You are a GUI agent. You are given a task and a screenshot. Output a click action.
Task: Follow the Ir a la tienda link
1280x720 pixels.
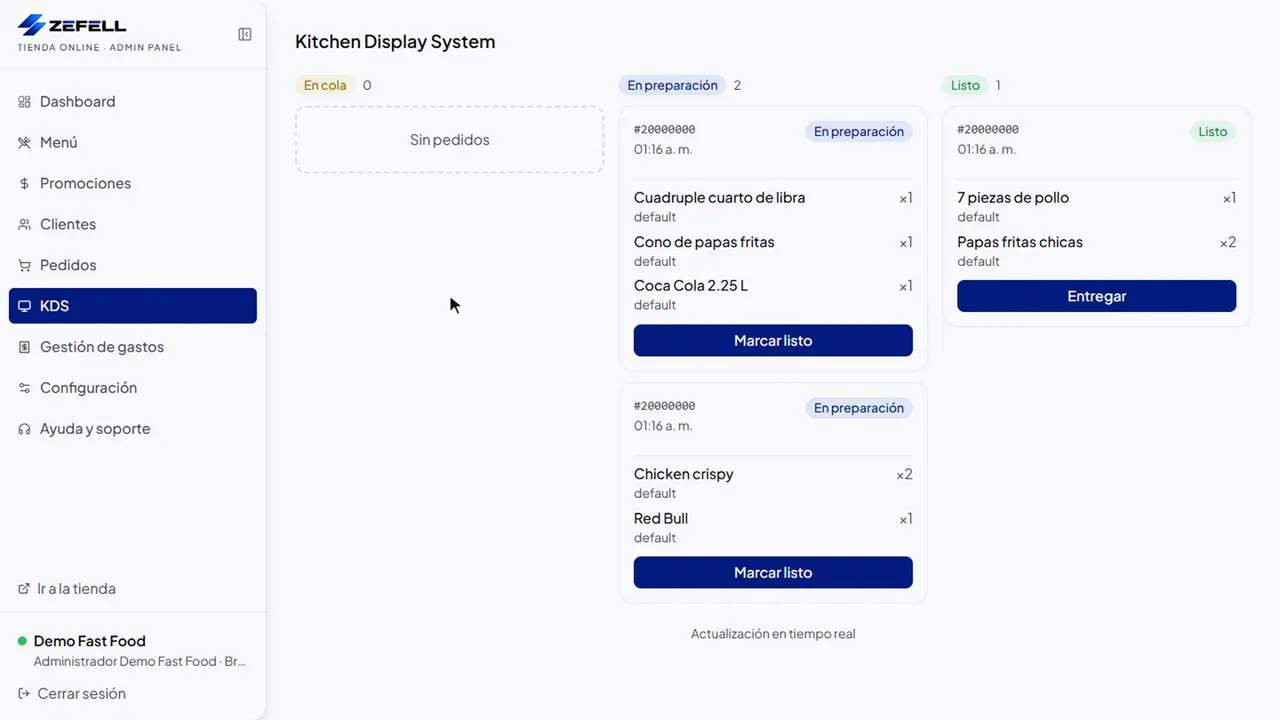point(67,589)
